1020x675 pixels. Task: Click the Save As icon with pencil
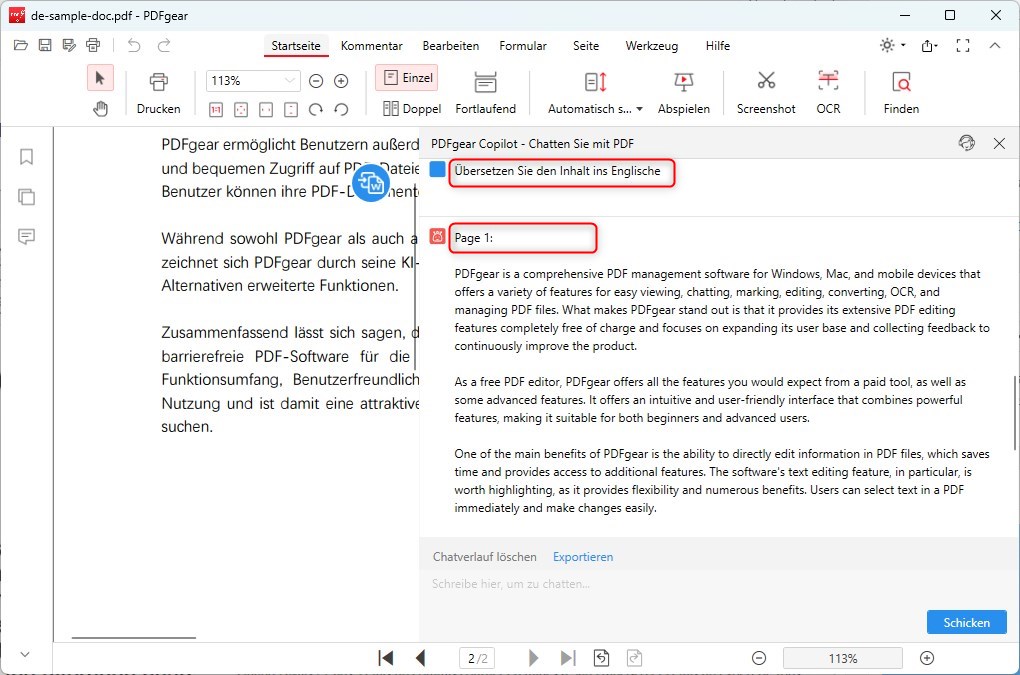pyautogui.click(x=69, y=45)
